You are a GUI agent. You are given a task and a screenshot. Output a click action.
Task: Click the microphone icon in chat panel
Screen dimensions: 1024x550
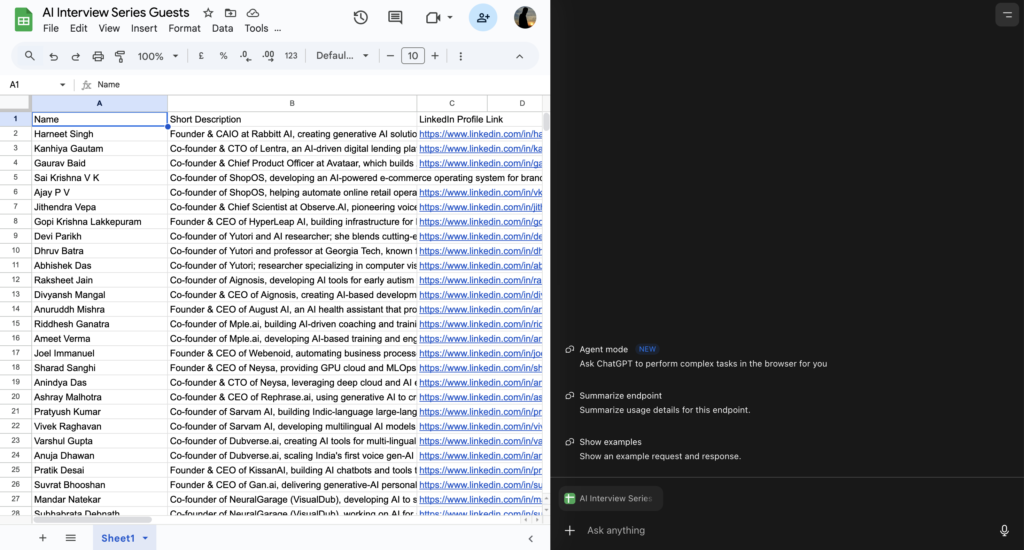click(1004, 531)
